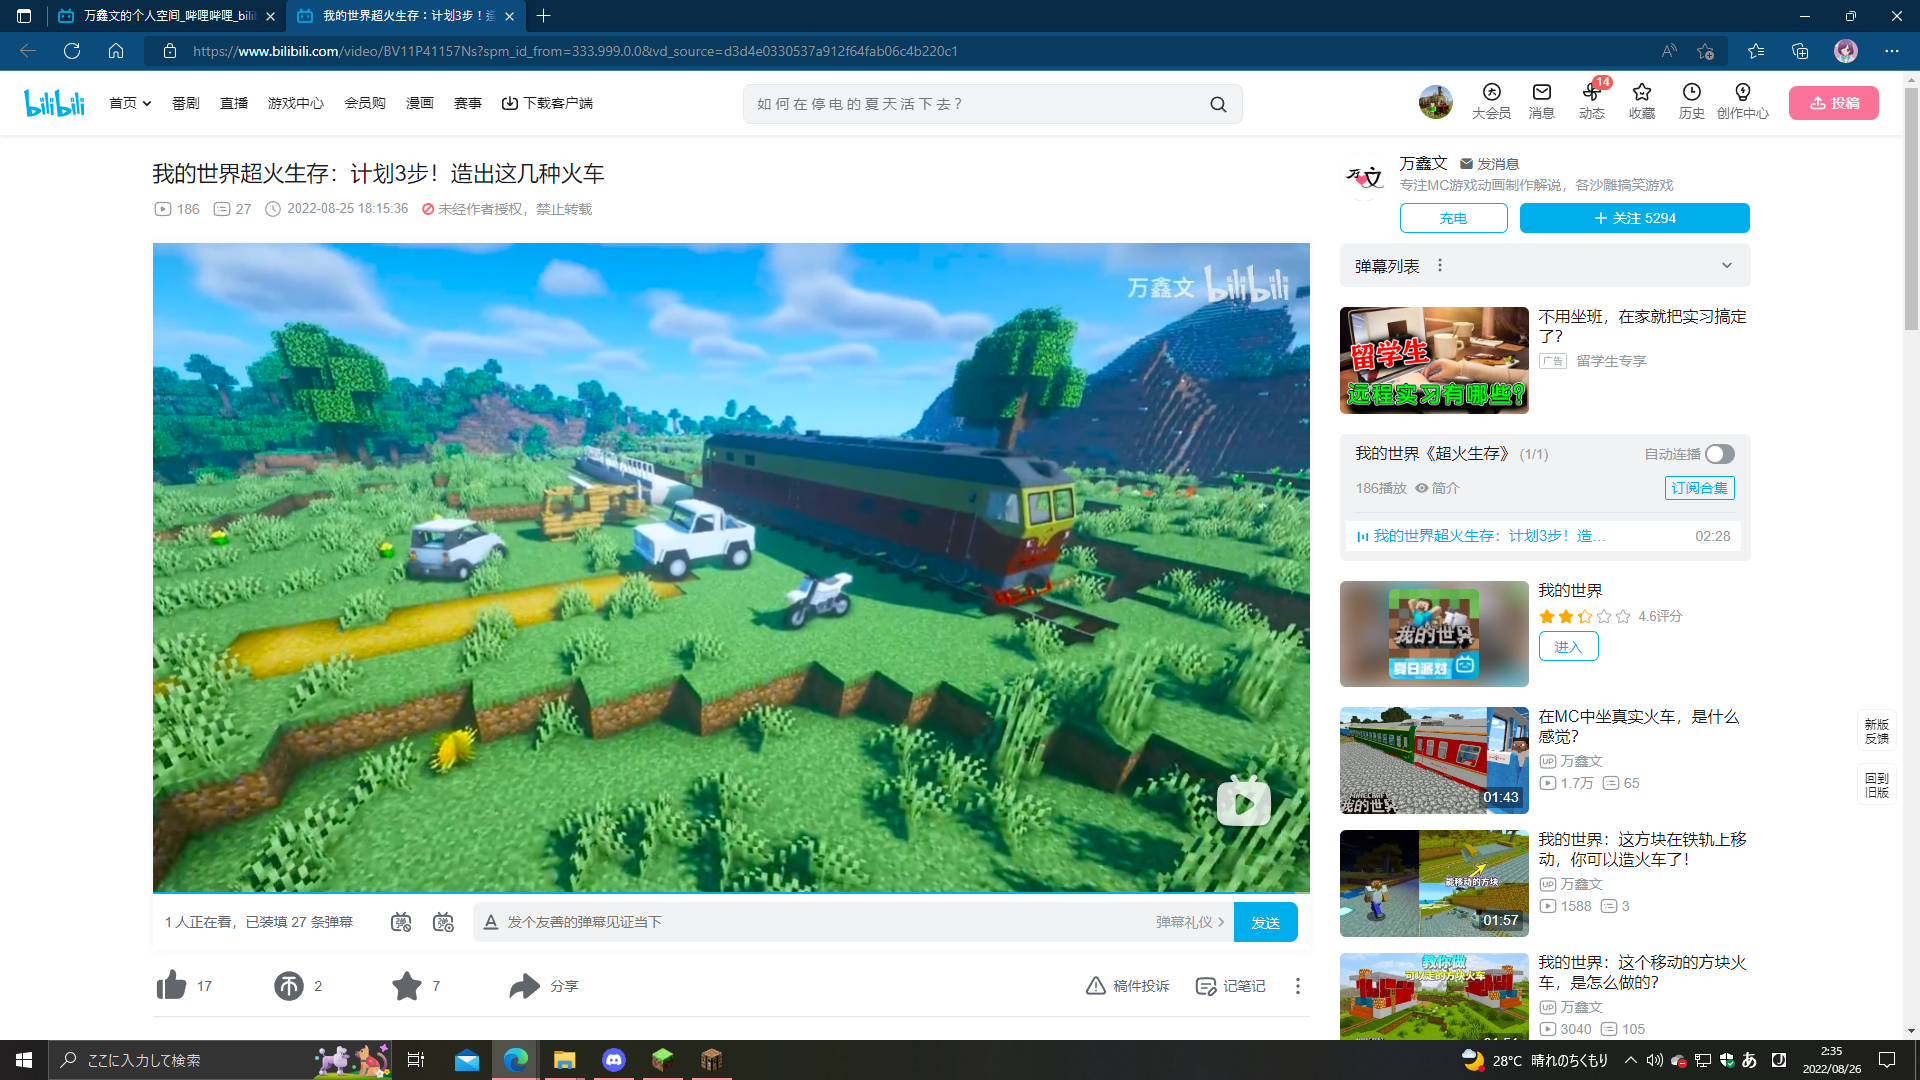Click the 订阅合集 subscribe button

point(1699,488)
